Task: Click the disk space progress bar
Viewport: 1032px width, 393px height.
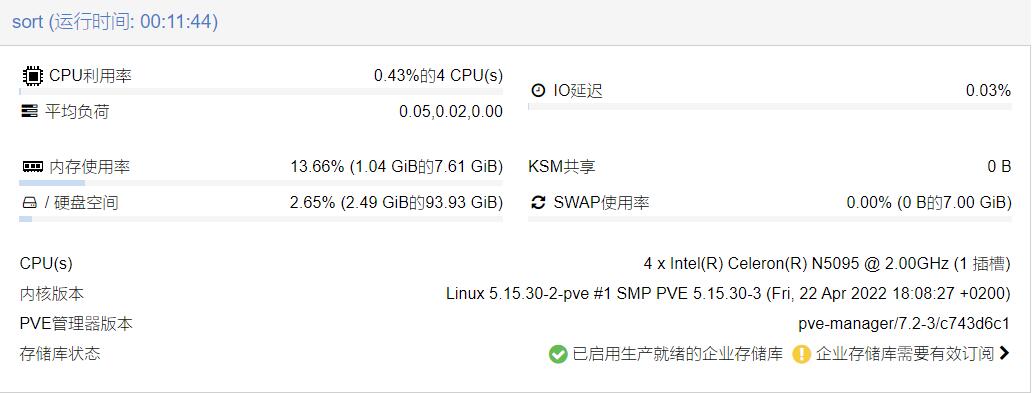Action: coord(261,219)
